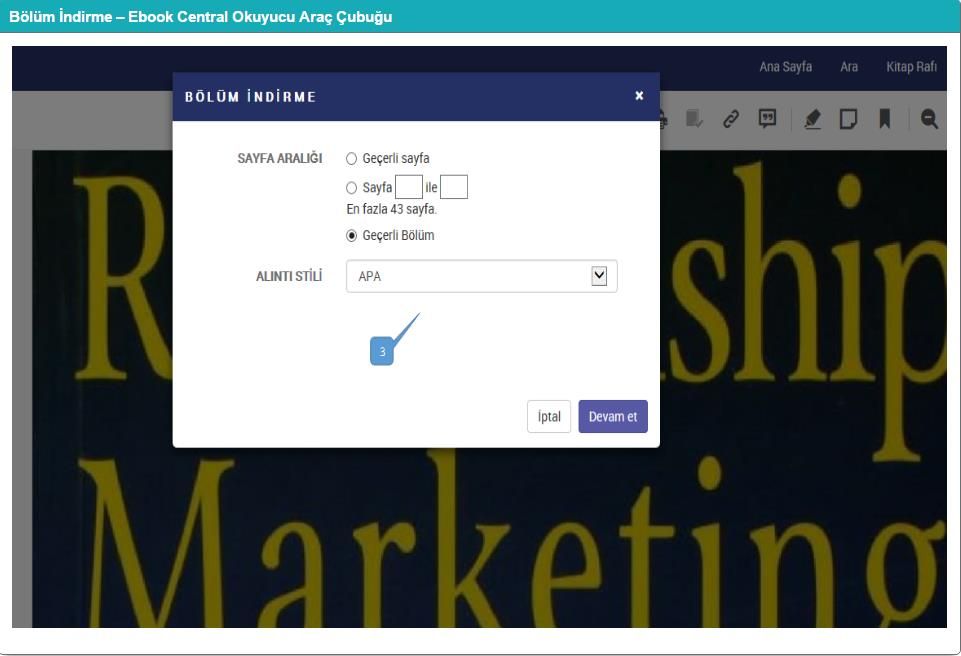Open the Alıntı Stili APA dropdown
961x656 pixels.
482,277
